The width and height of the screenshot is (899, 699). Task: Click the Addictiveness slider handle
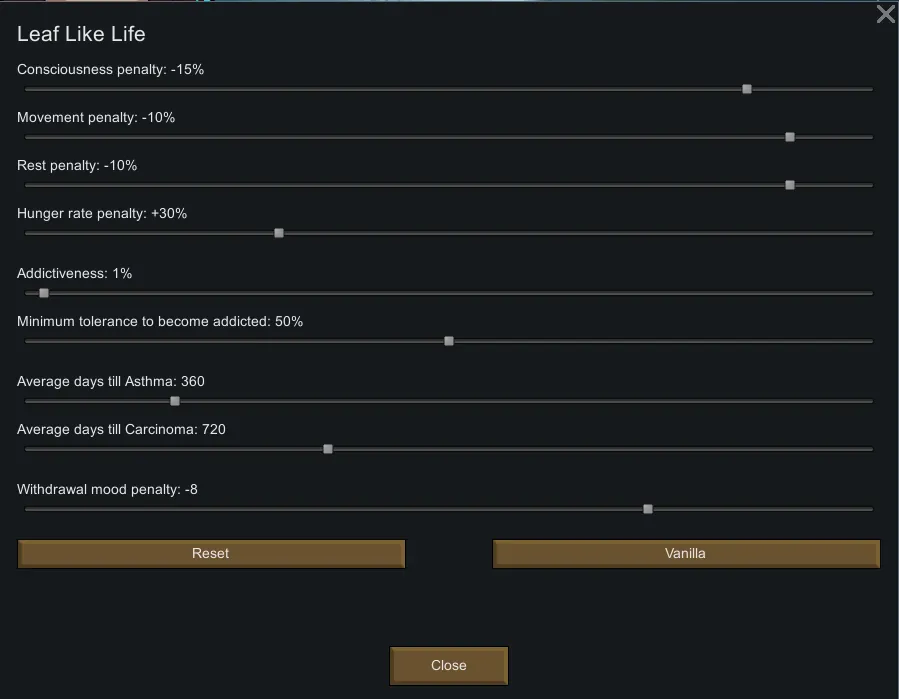tap(44, 293)
